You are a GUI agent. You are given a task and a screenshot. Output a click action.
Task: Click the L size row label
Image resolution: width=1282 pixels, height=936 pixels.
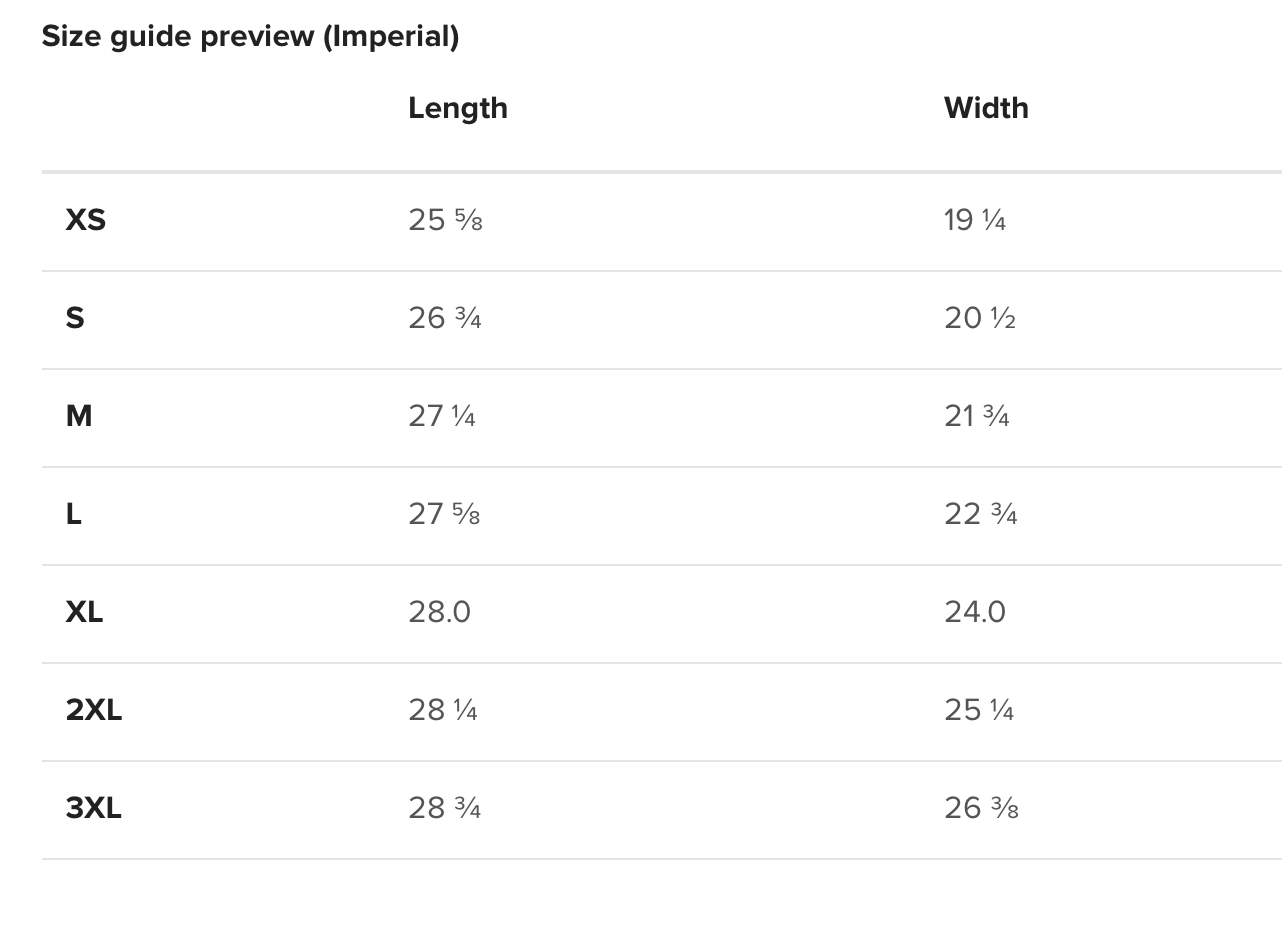[74, 514]
